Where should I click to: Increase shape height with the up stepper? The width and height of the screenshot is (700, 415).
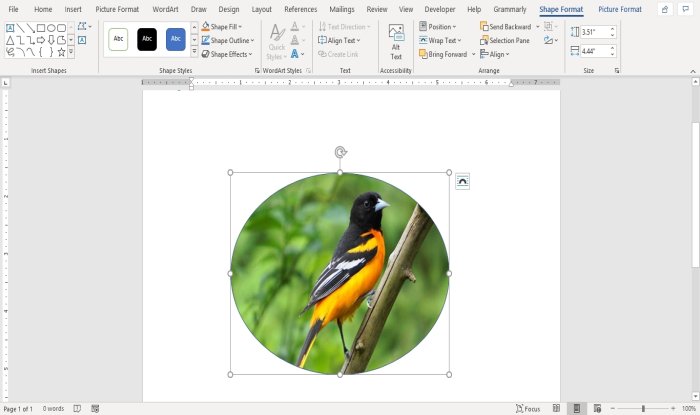[612, 29]
